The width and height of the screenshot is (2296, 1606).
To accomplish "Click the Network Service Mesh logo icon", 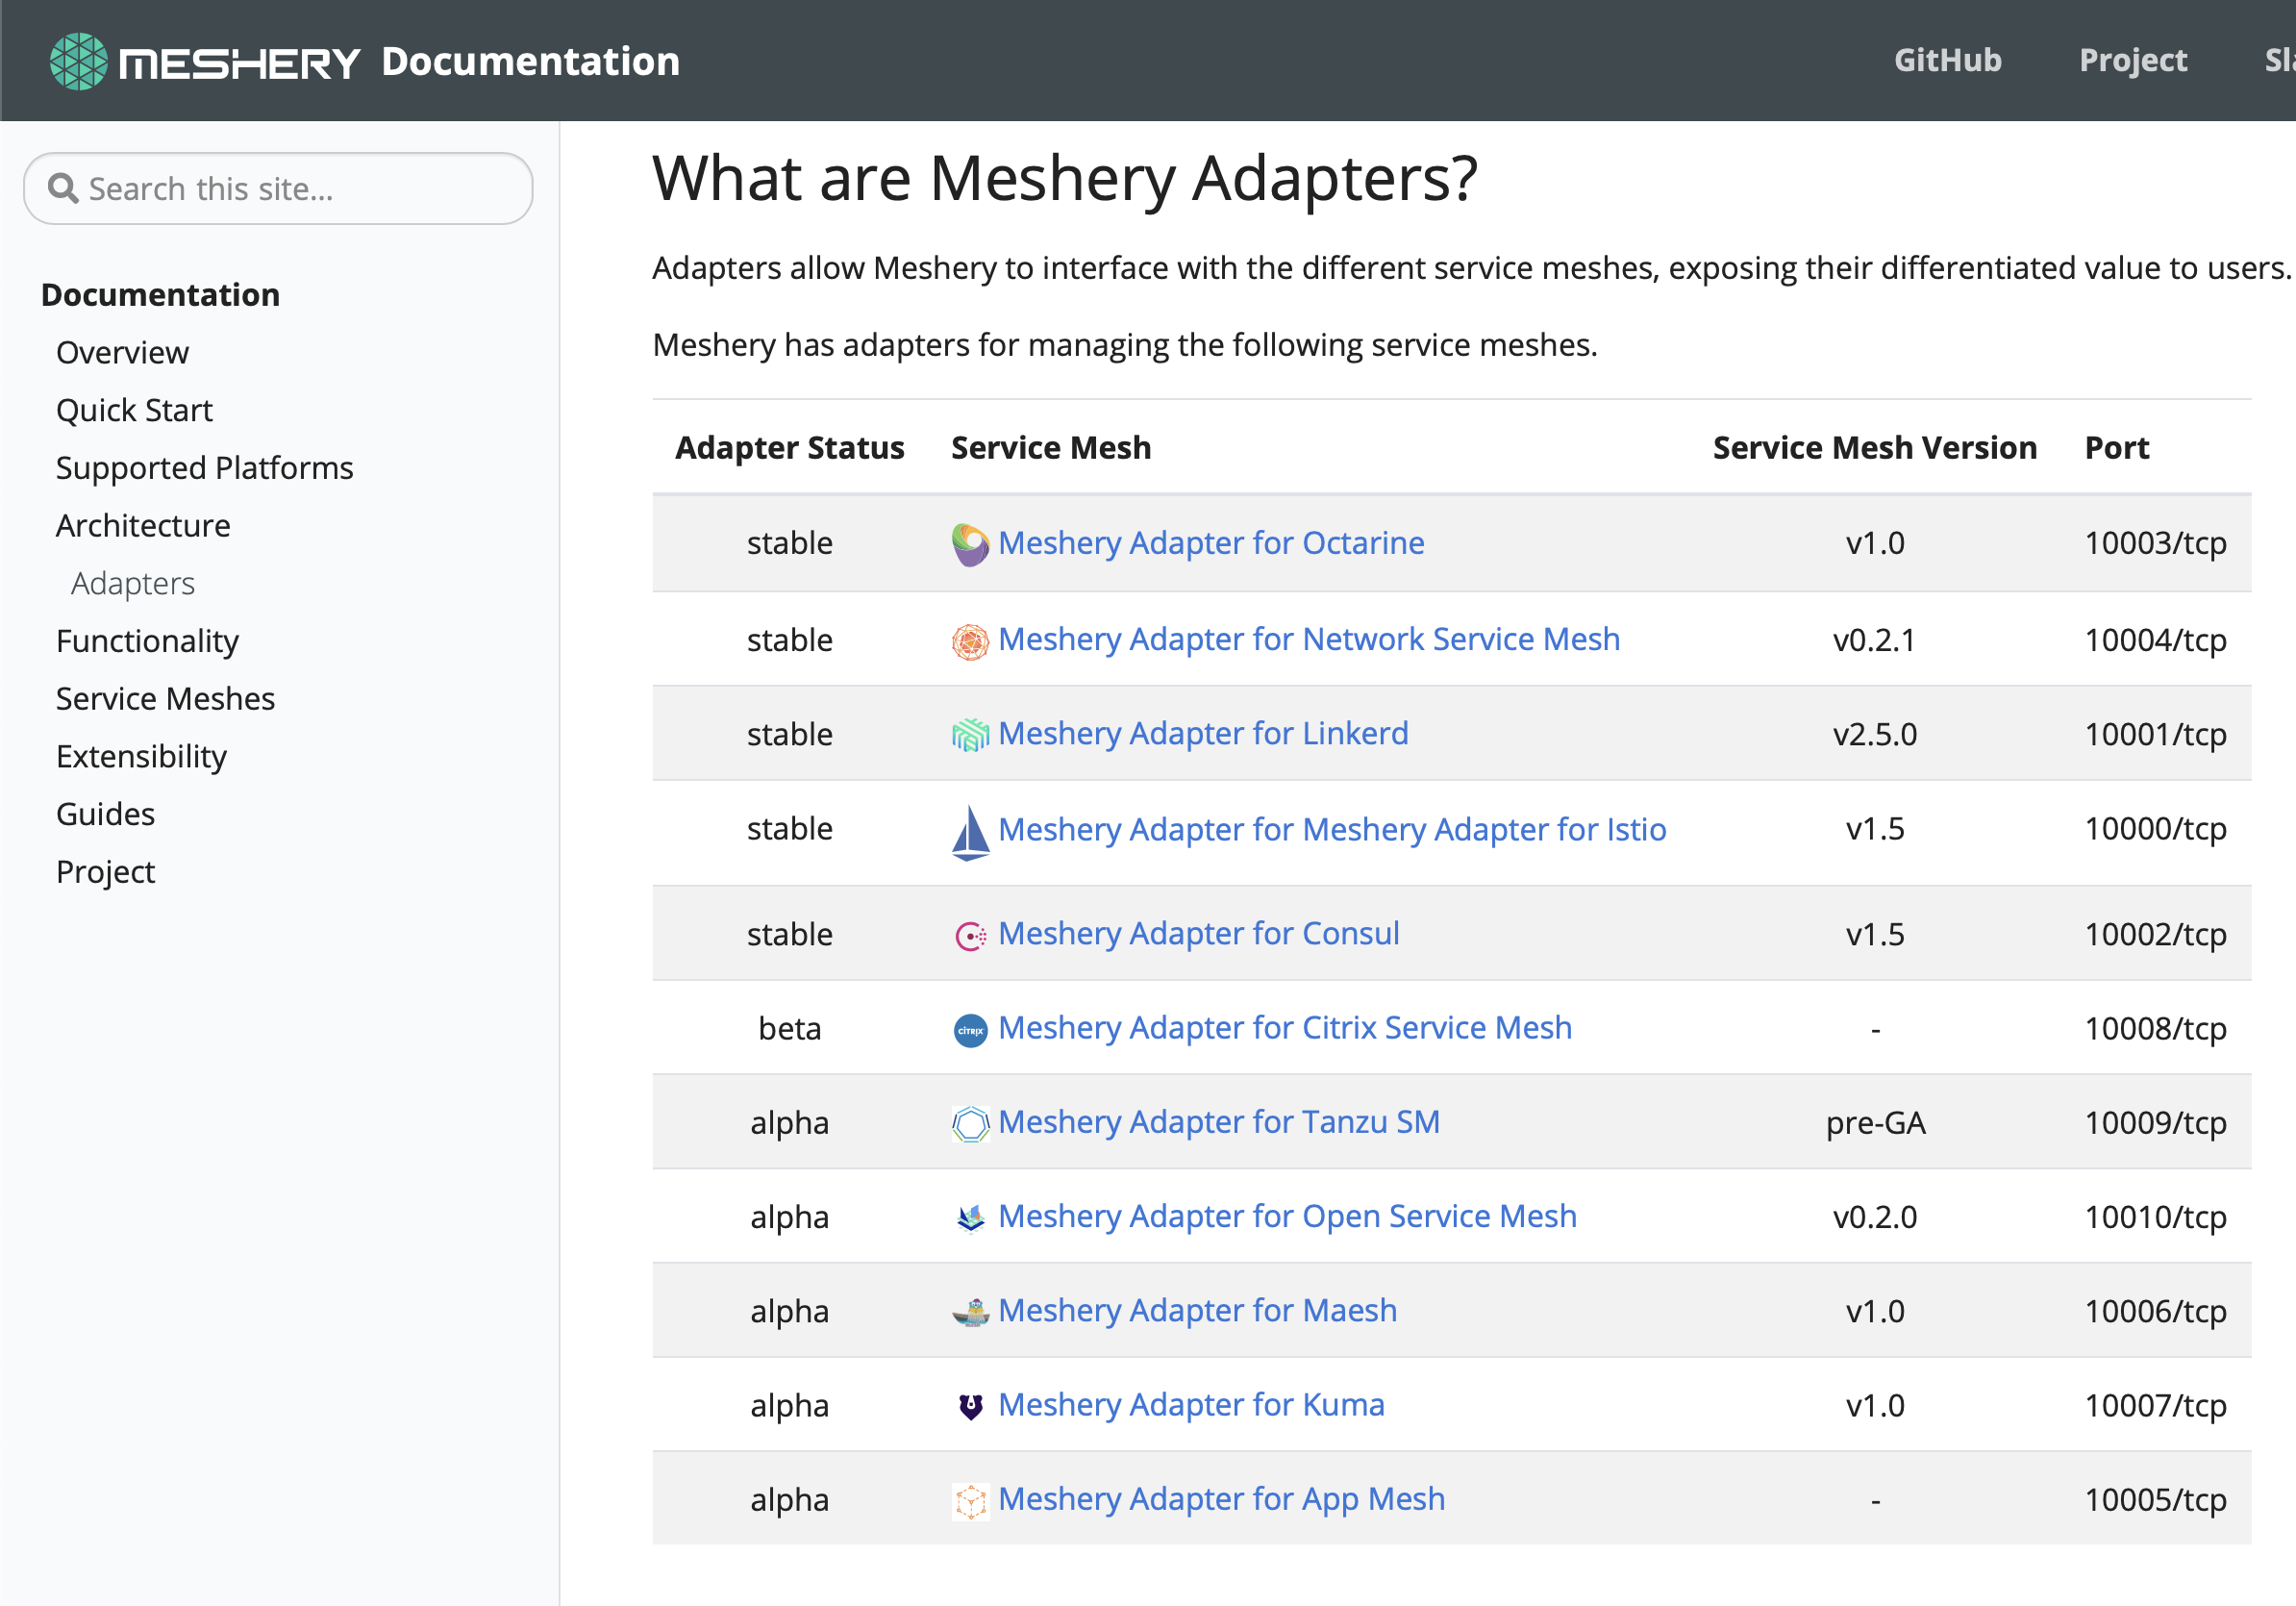I will click(x=970, y=641).
